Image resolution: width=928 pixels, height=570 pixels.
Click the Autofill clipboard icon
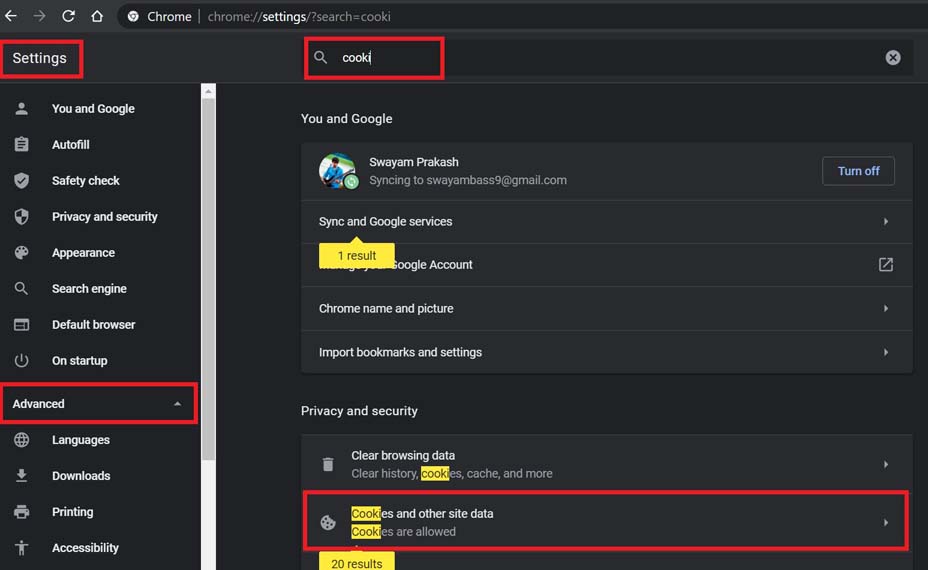coord(21,144)
